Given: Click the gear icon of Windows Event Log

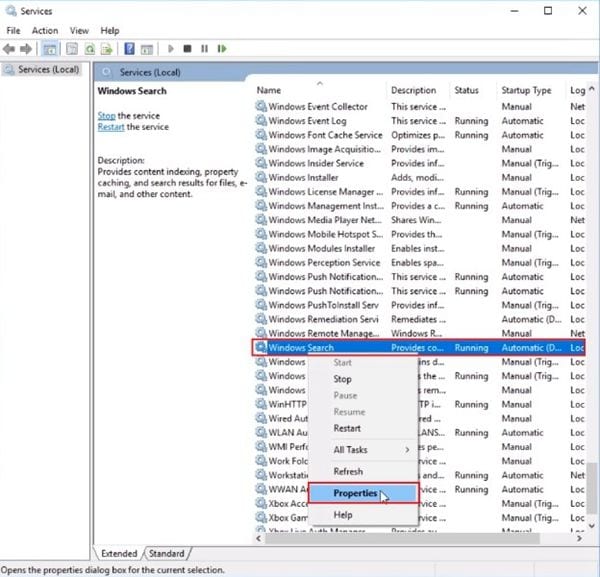Looking at the screenshot, I should click(261, 121).
